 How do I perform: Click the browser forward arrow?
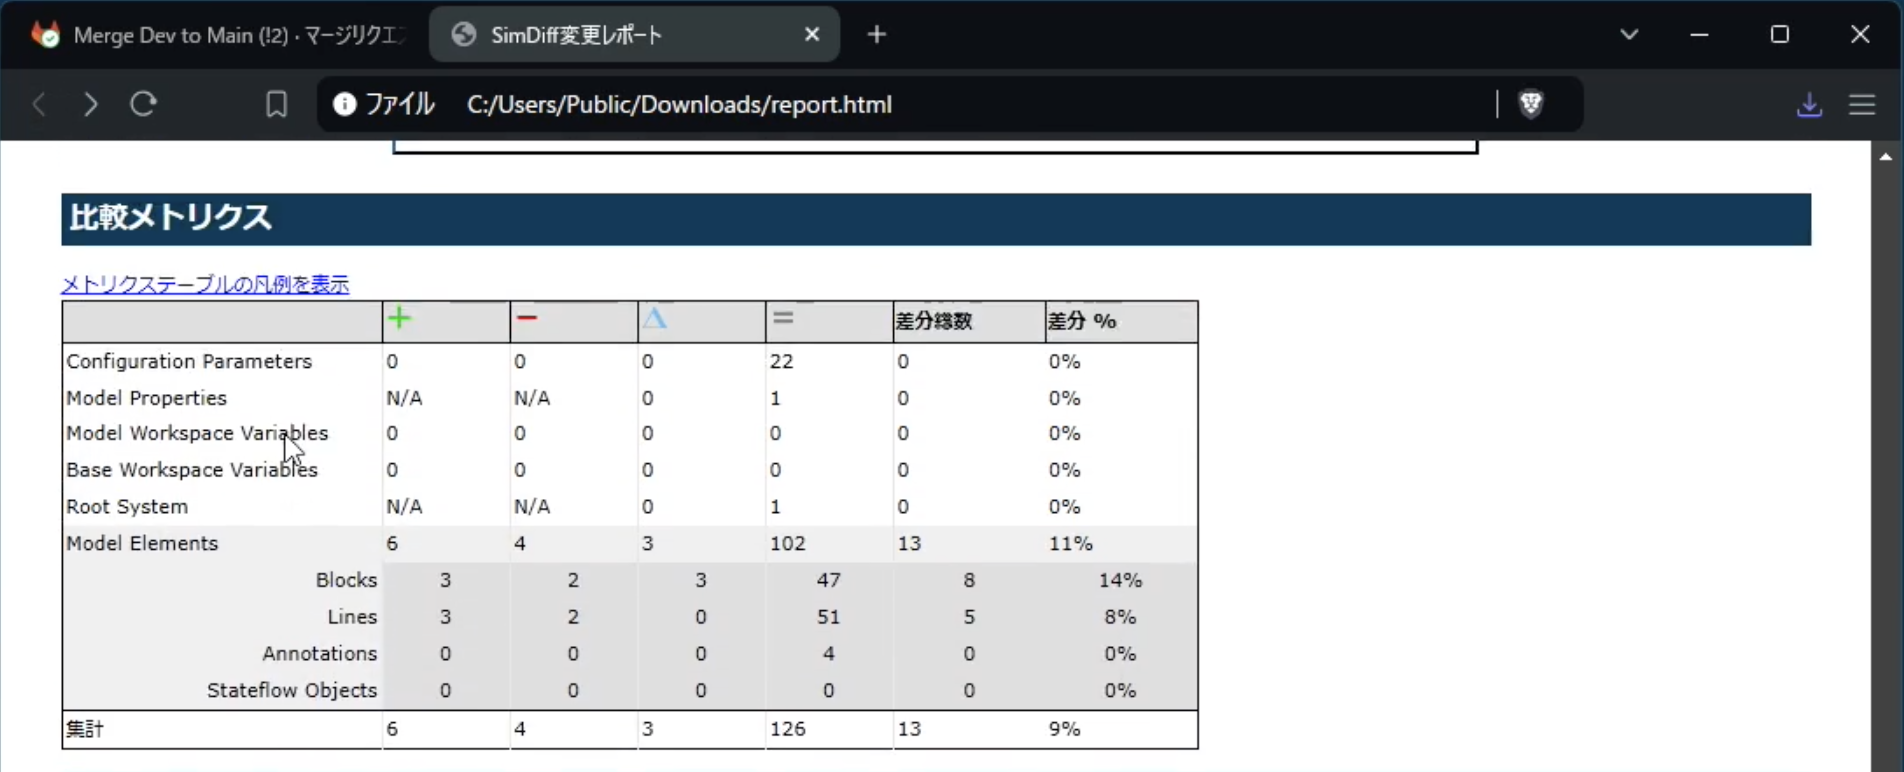click(91, 104)
